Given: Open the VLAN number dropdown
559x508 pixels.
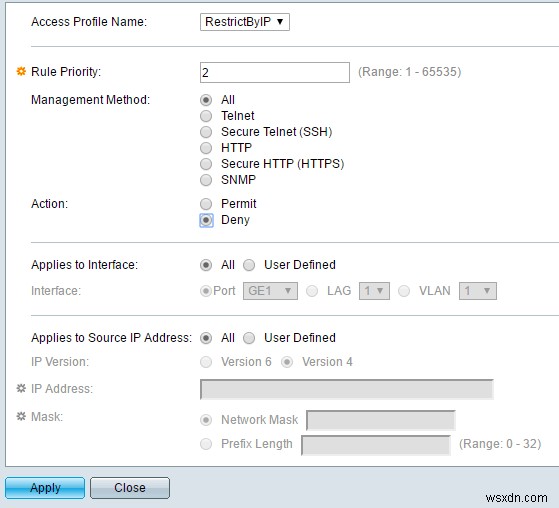Looking at the screenshot, I should click(x=477, y=291).
